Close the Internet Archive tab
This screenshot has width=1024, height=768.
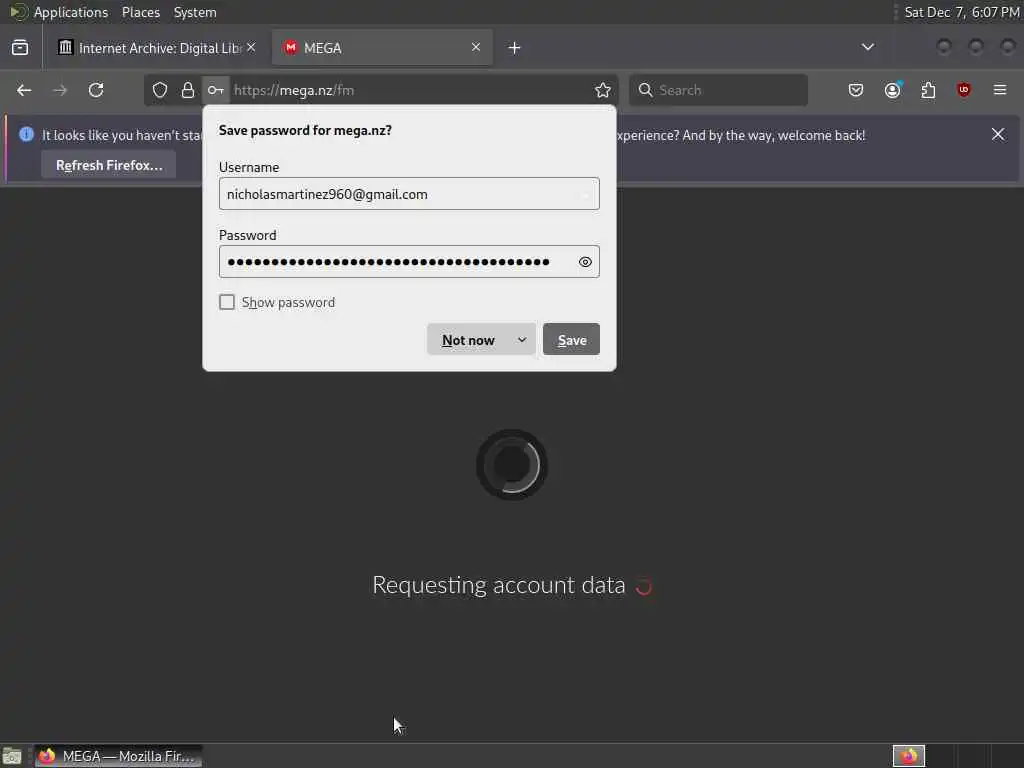coord(251,47)
